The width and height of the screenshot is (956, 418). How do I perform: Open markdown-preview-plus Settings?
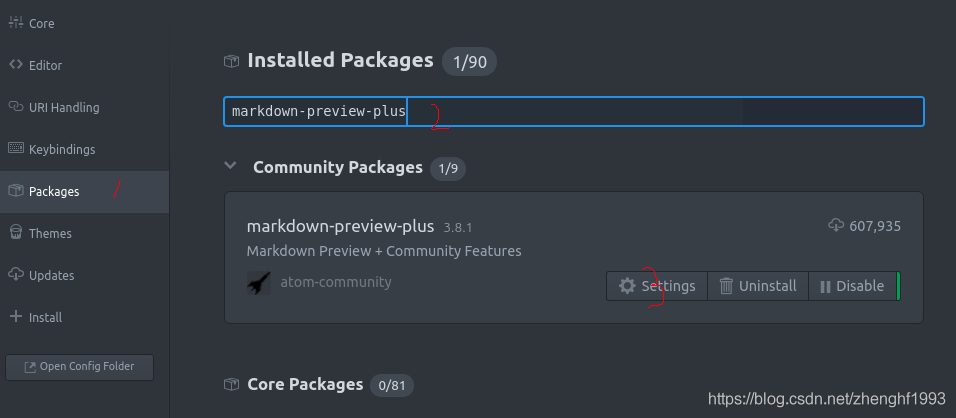pos(657,286)
